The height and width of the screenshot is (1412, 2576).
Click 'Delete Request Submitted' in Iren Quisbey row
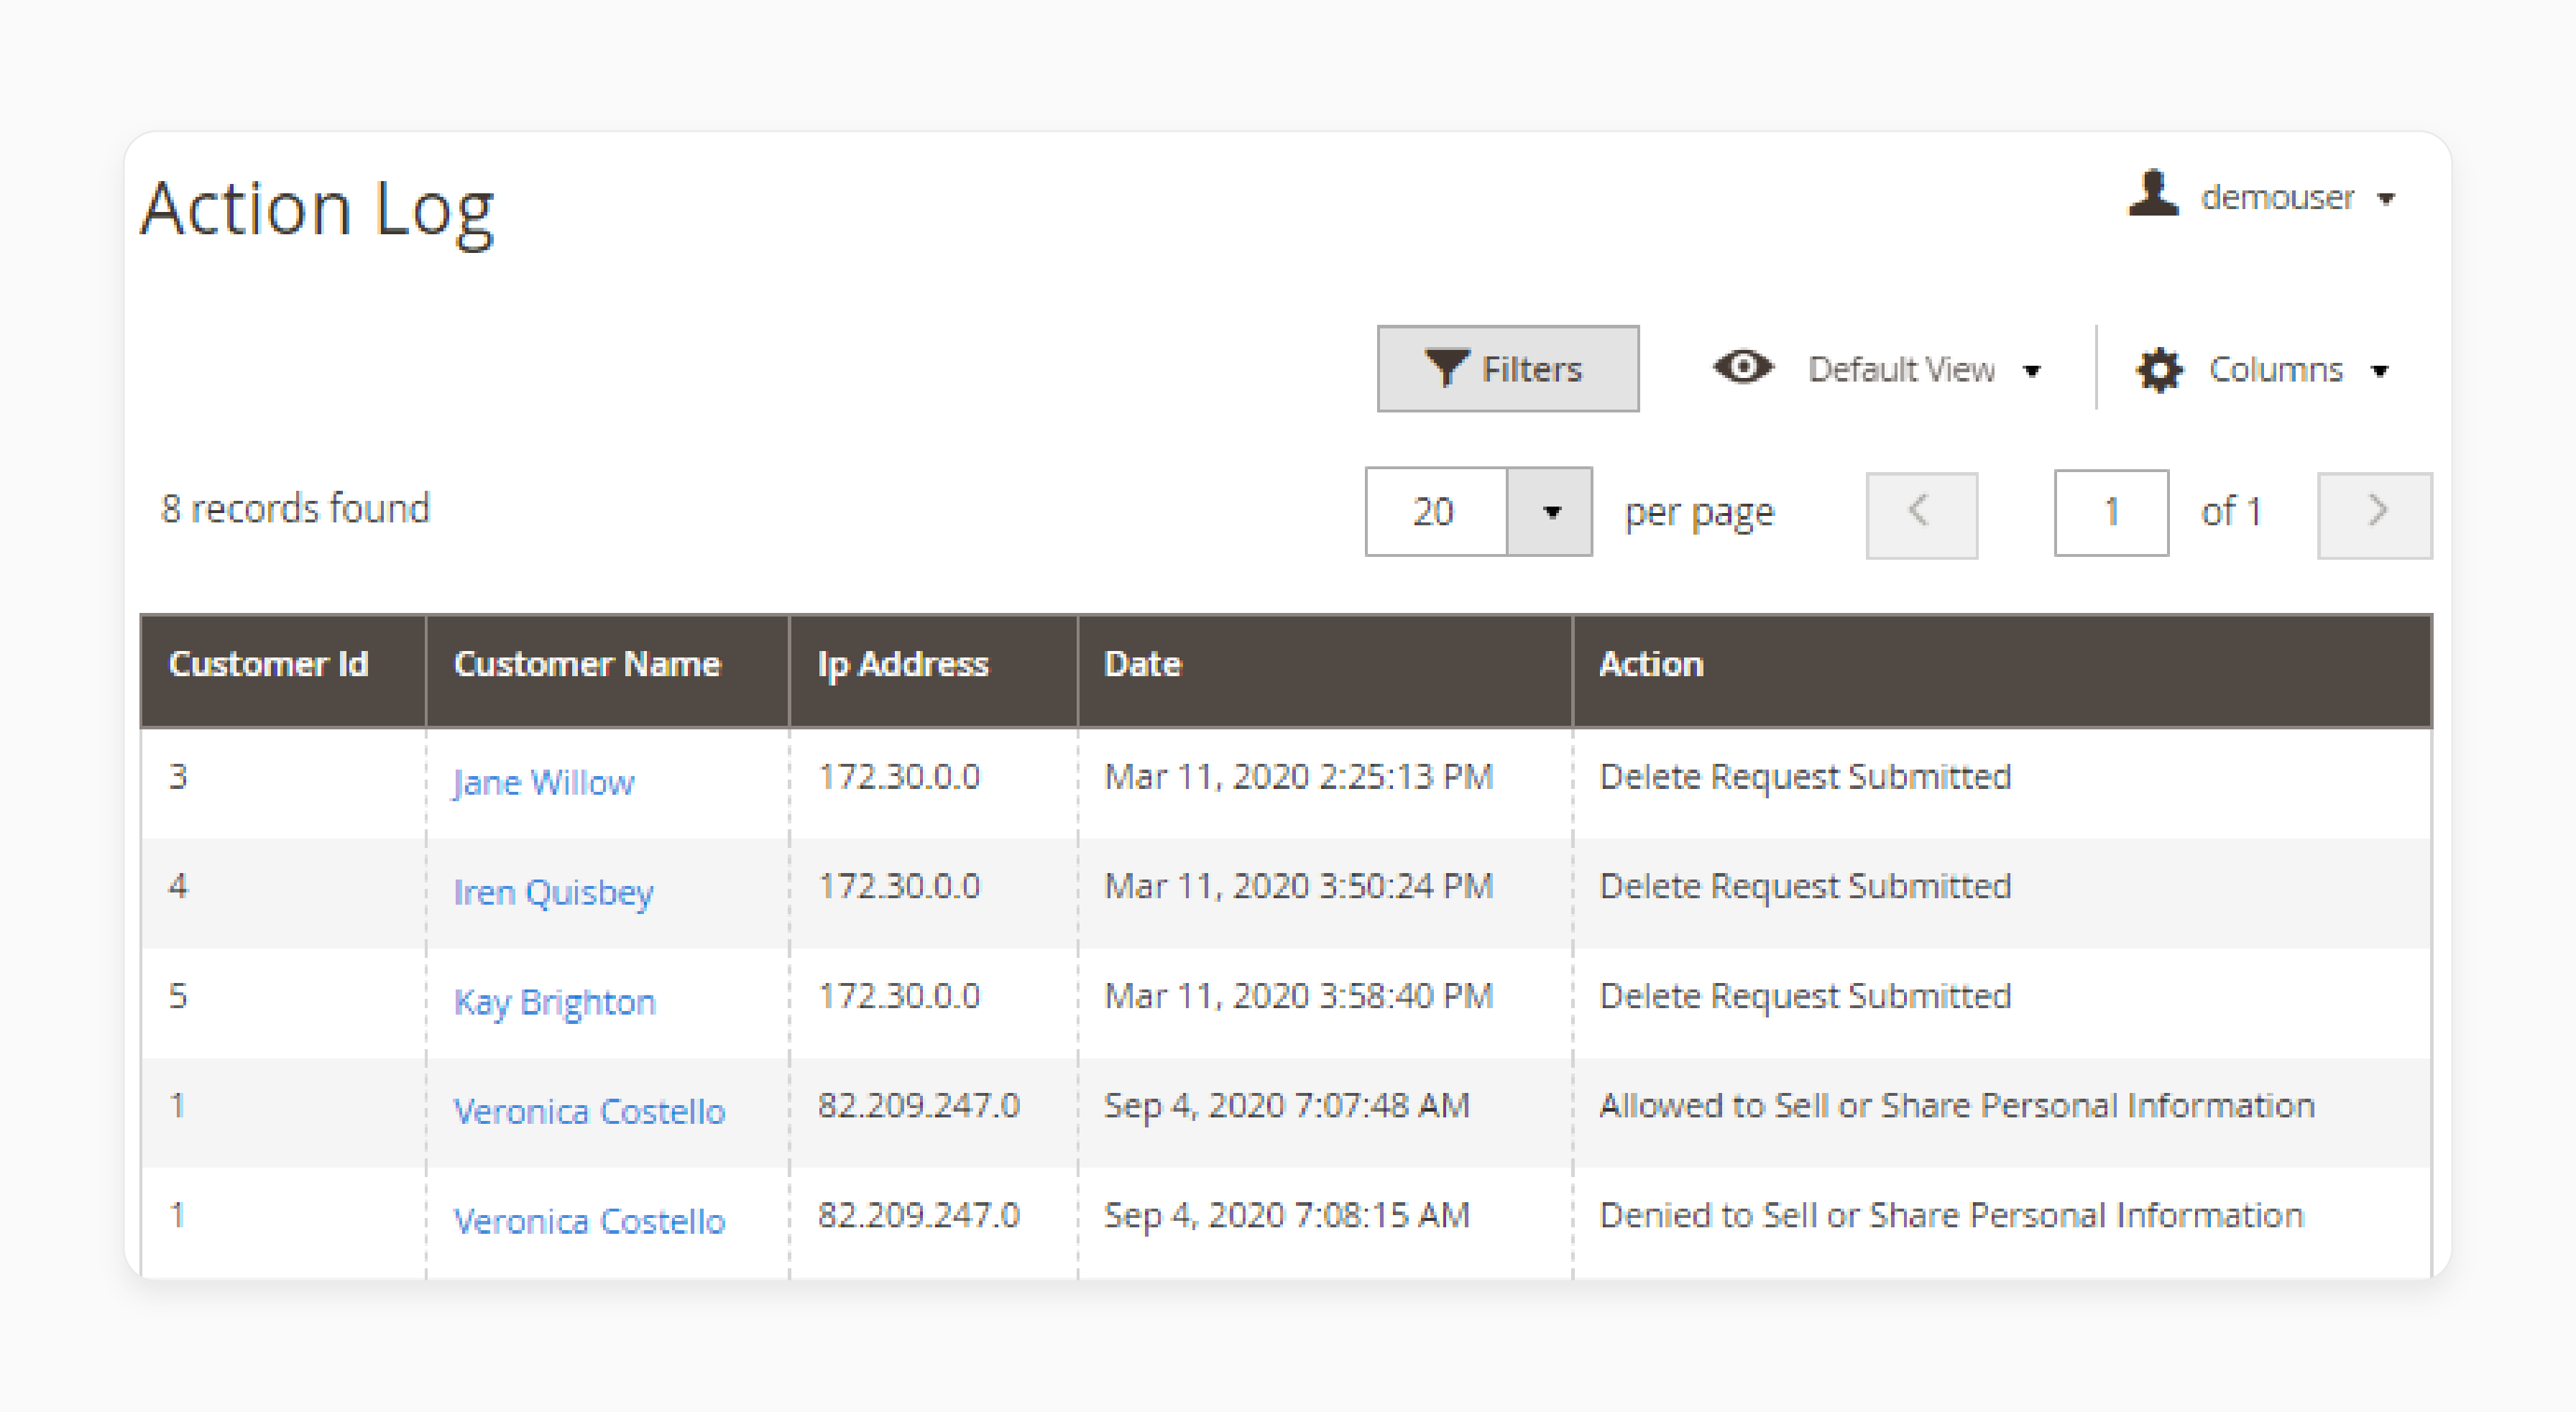(1805, 887)
